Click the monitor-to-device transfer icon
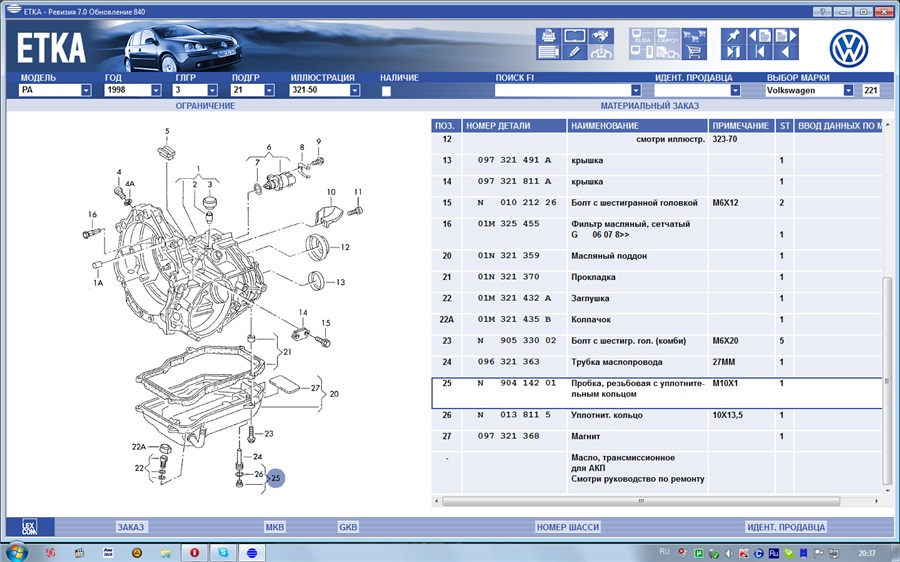This screenshot has height=562, width=900. pyautogui.click(x=642, y=52)
